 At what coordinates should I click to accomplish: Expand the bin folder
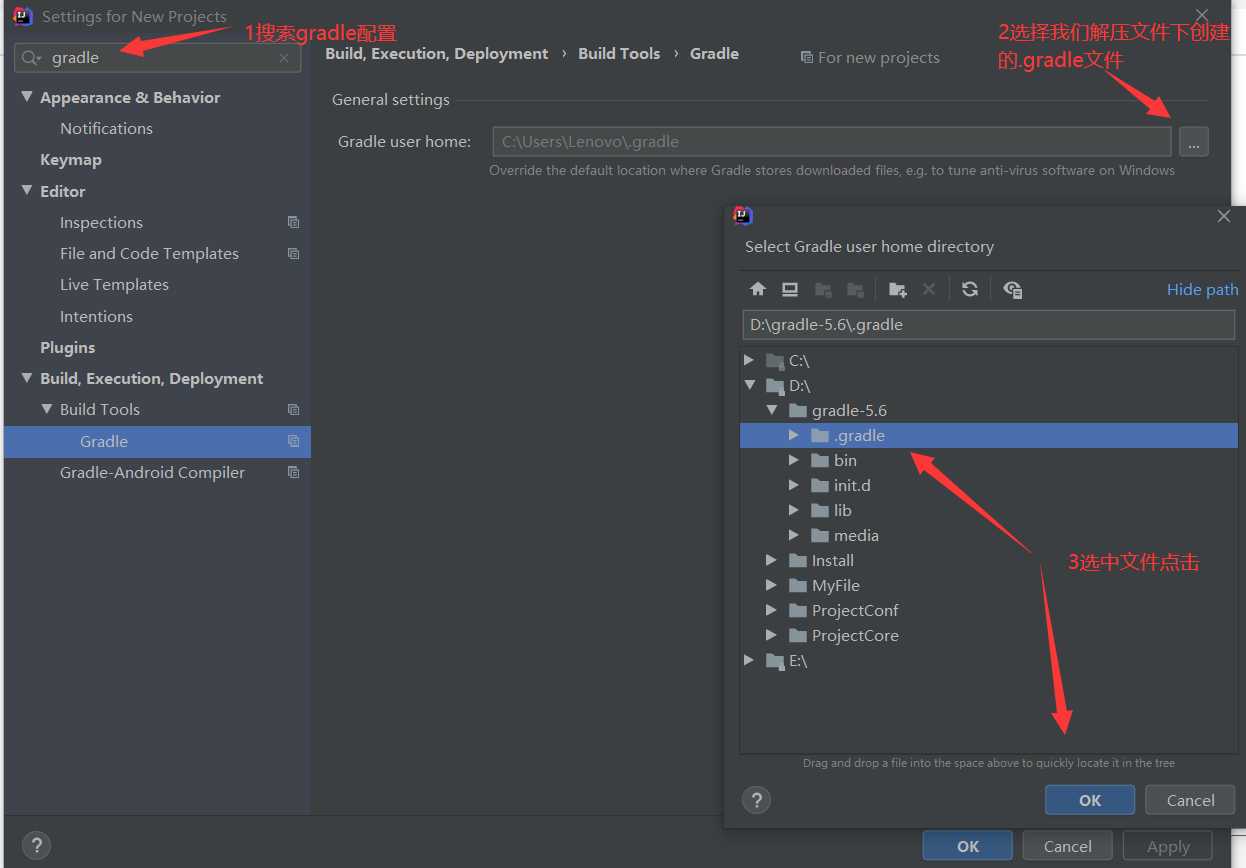(x=793, y=460)
